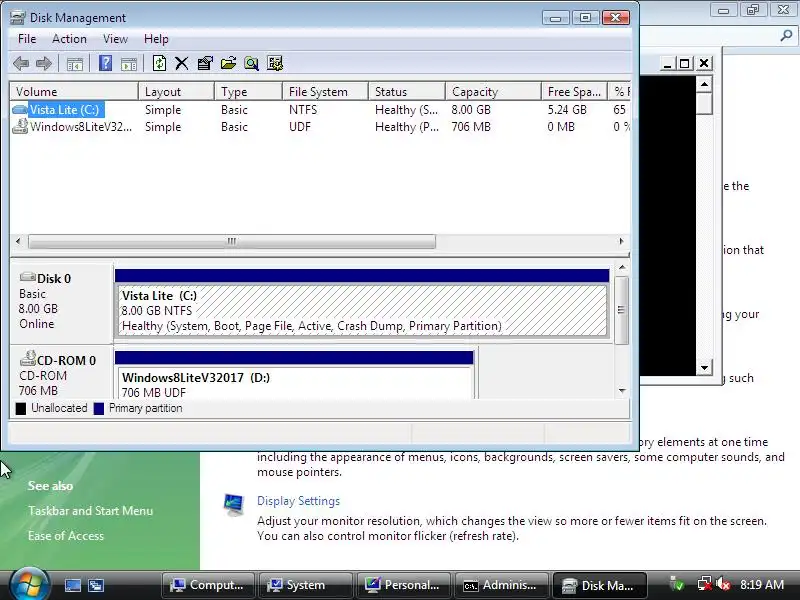Sort by the Free Space column header
This screenshot has height=600, width=800.
574,91
